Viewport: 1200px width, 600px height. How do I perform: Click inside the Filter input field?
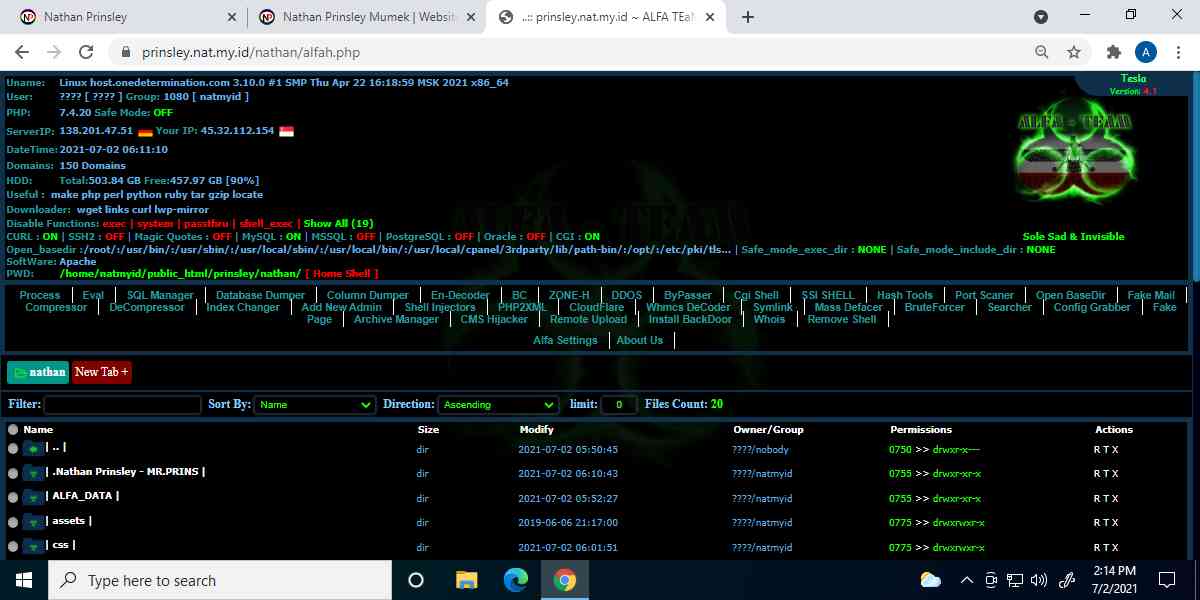coord(120,404)
